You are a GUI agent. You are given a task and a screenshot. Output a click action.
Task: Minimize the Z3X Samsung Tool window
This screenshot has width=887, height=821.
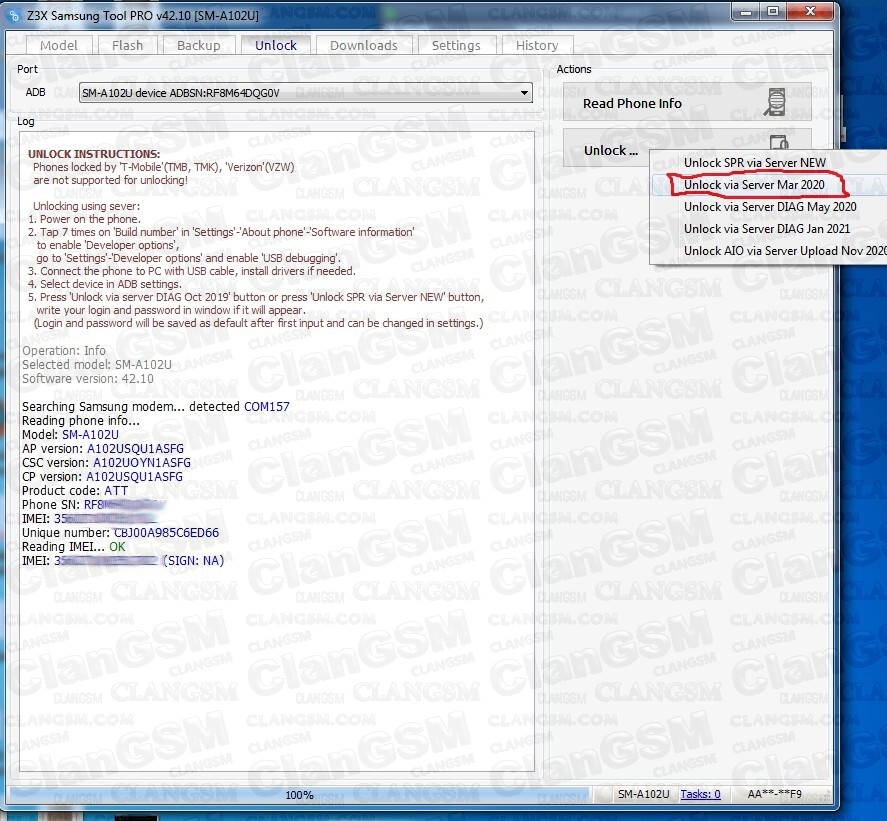746,12
